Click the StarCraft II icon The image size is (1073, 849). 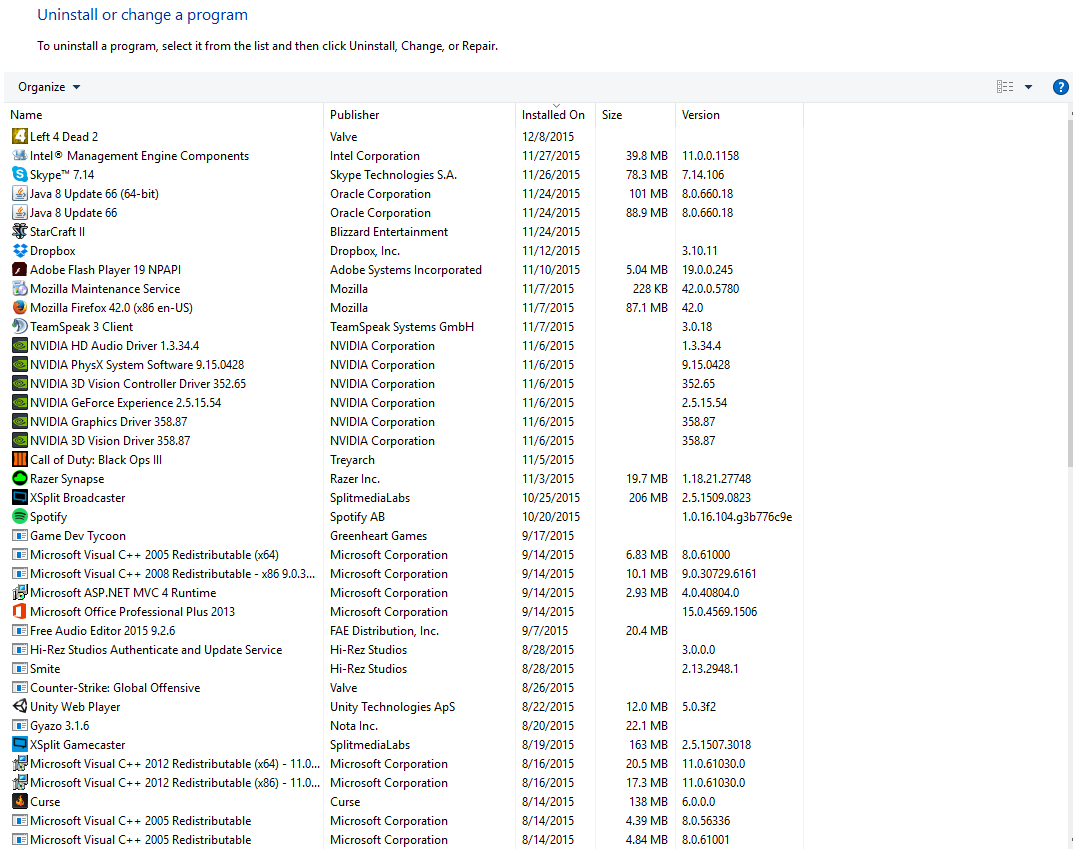(20, 231)
